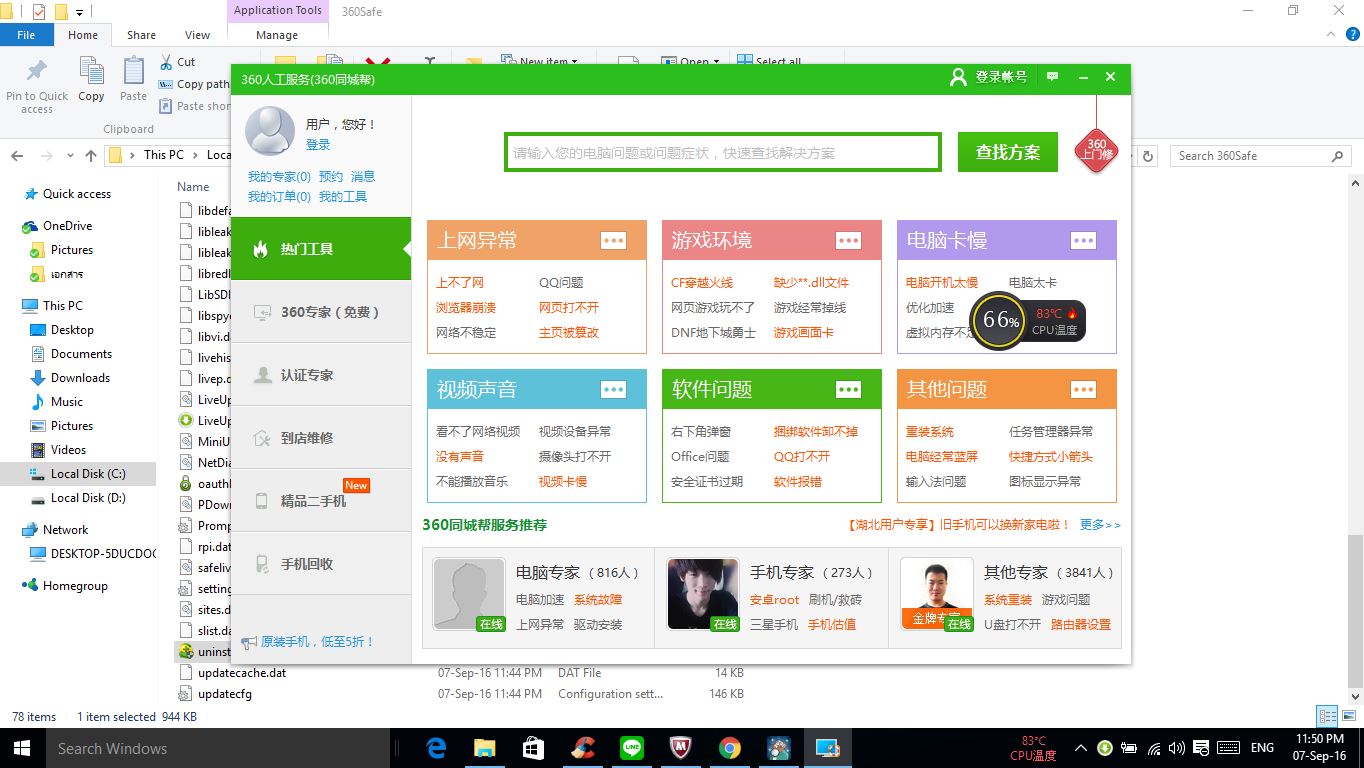
Task: Open the File tab in Explorer
Action: pyautogui.click(x=26, y=35)
